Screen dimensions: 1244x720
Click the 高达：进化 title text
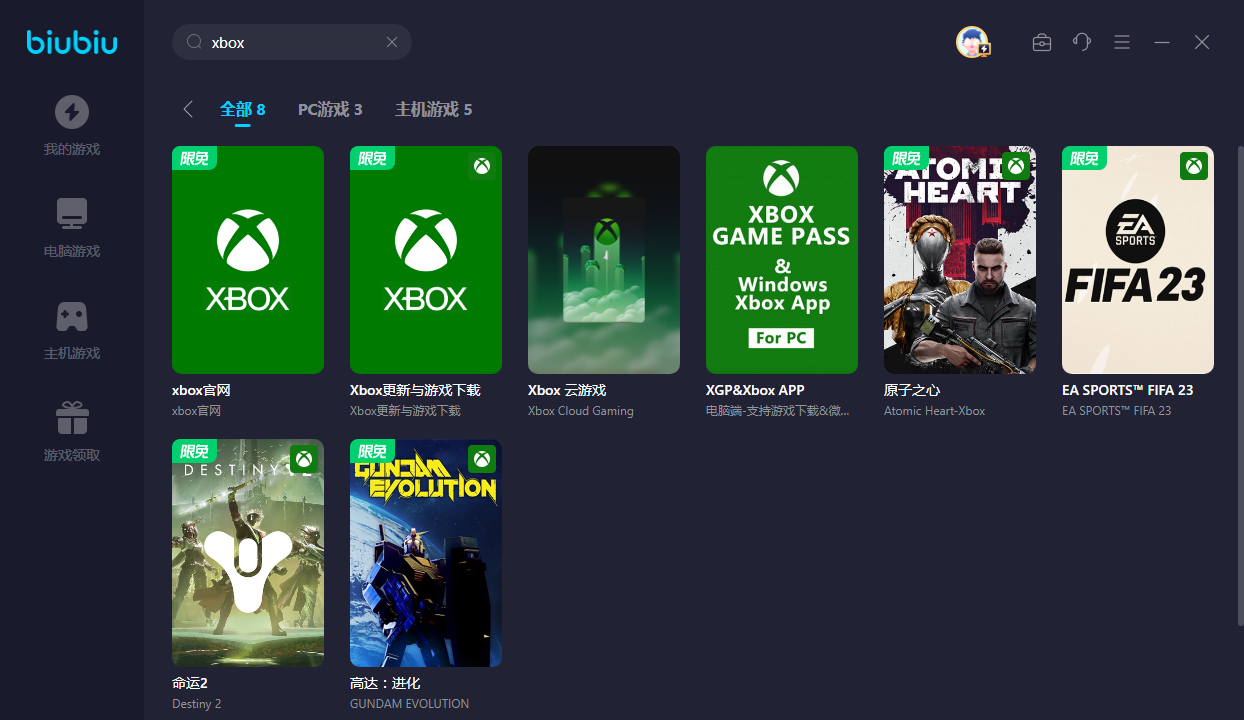385,683
